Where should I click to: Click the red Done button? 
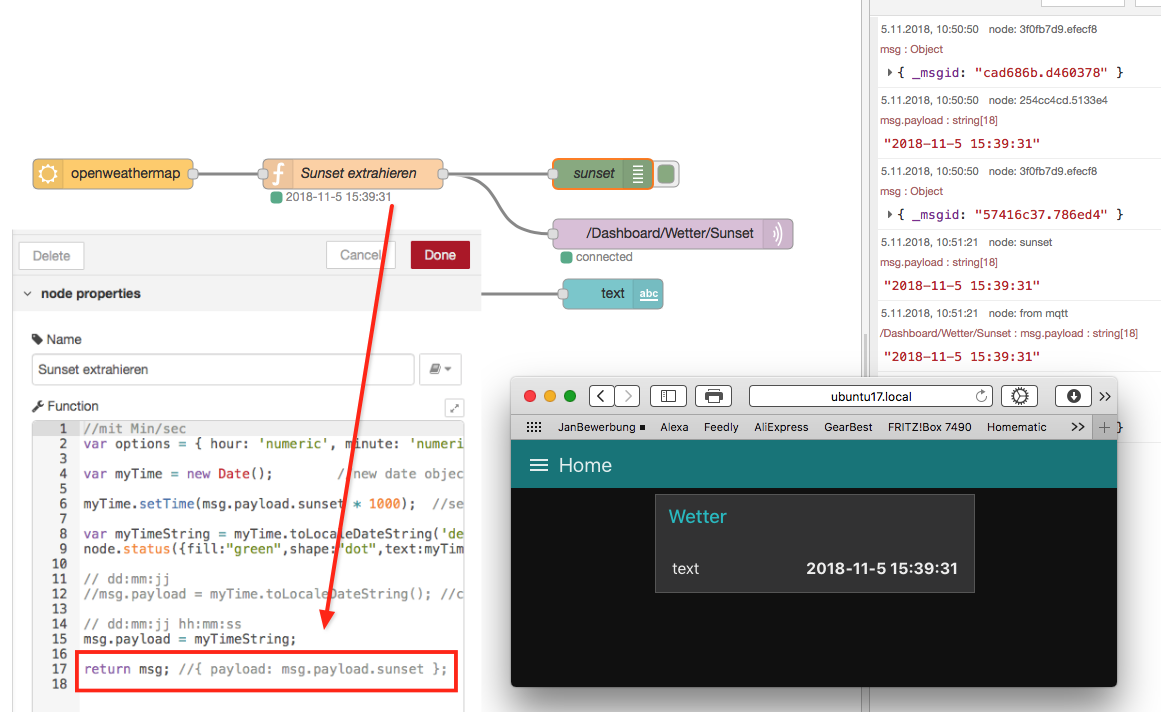tap(440, 255)
